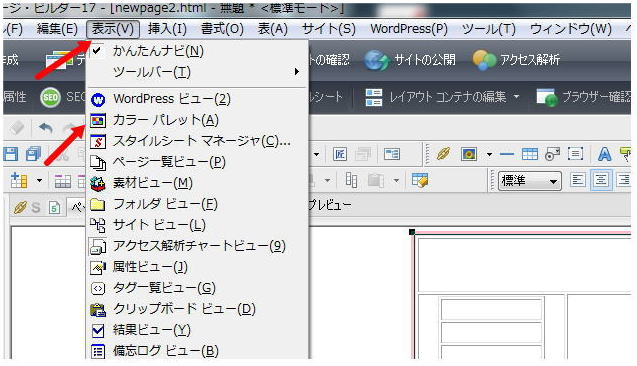Viewport: 637px width, 366px height.
Task: Click the table properties pencil icon
Action: (x=420, y=180)
